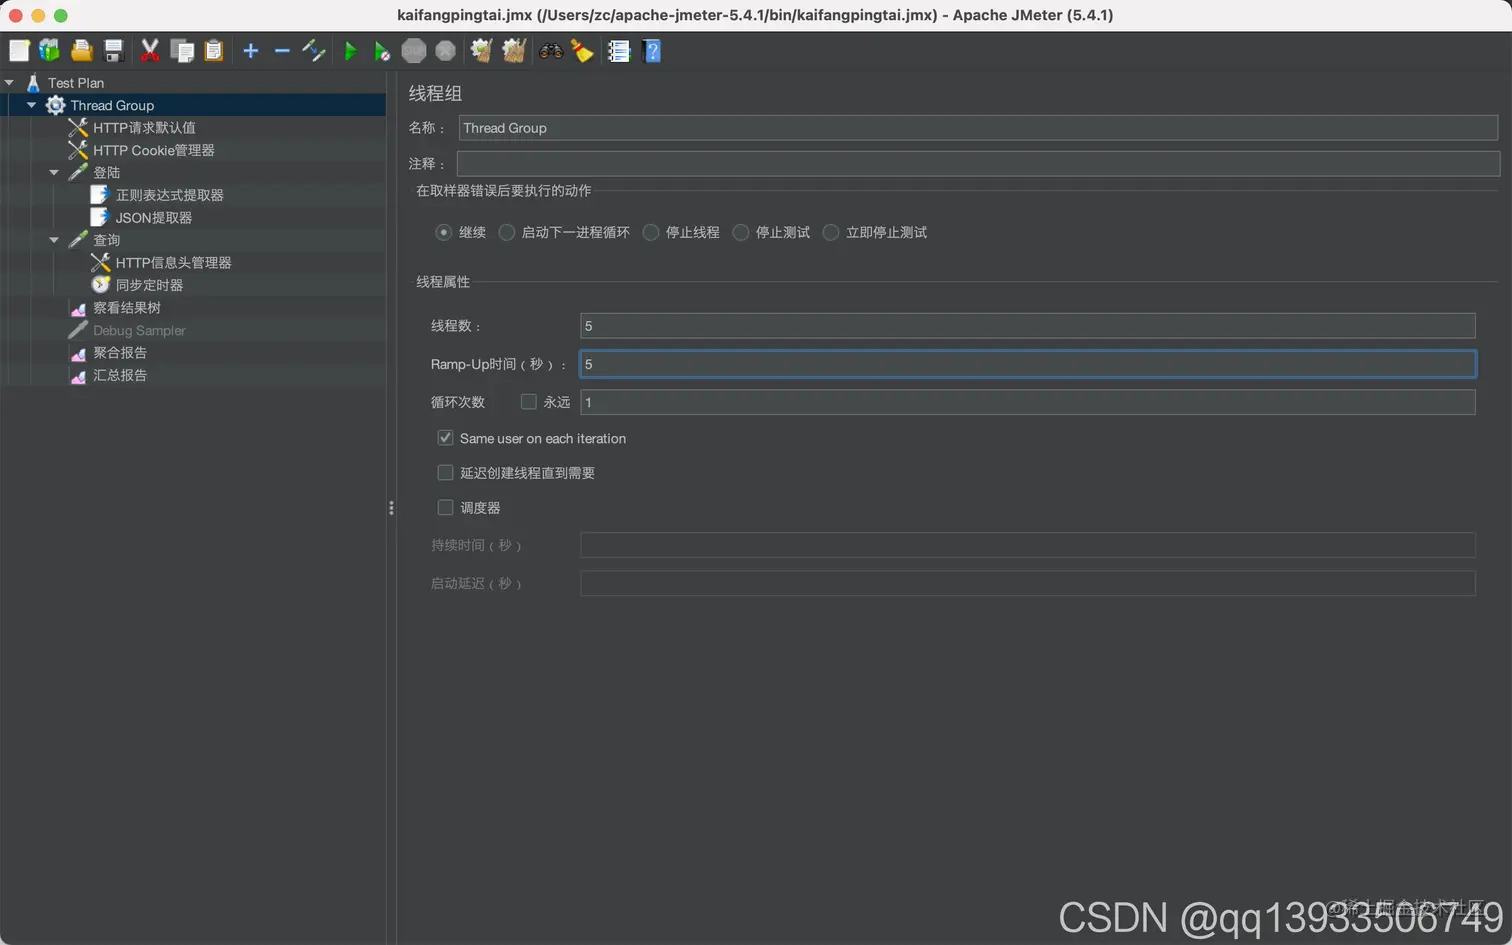
Task: Open the Templates toolbar icon
Action: pos(49,51)
